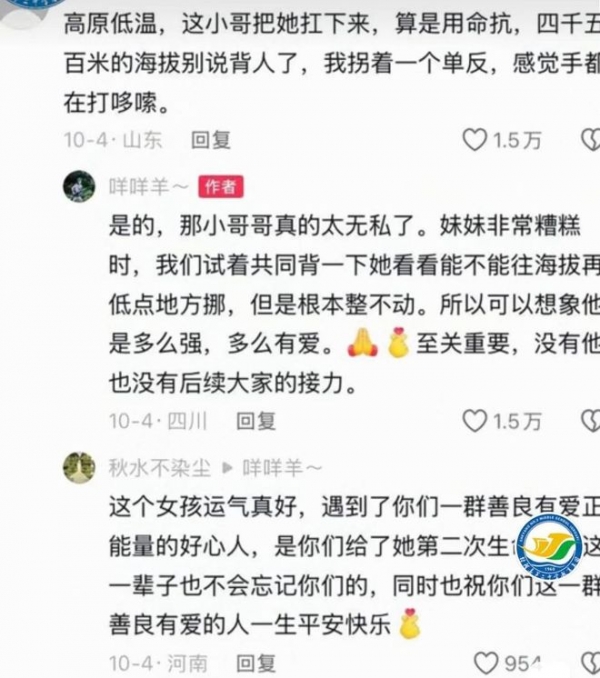
Task: Open username 秋水不染尘
Action: point(160,468)
